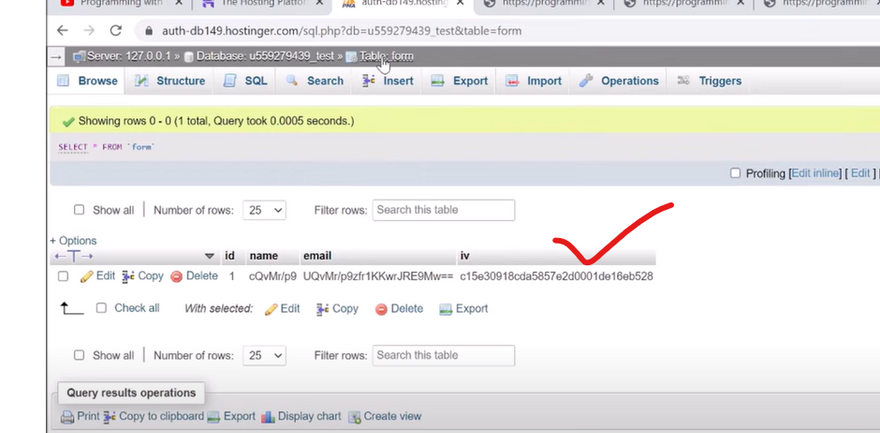Click the pencil Edit icon in row 1
Image resolution: width=880 pixels, height=433 pixels.
click(87, 276)
